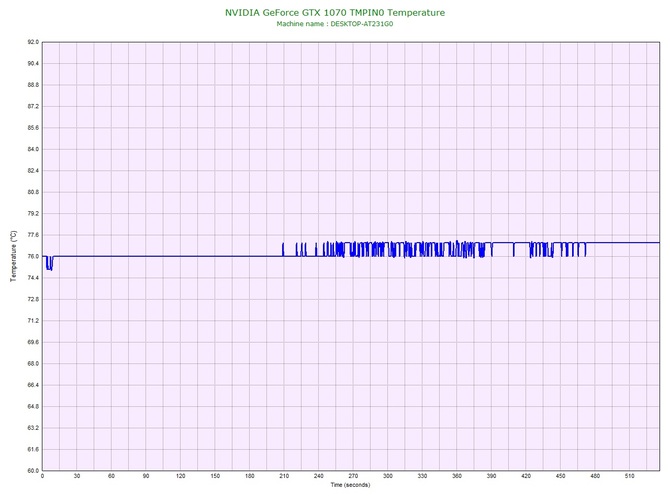Click the 30 seconds time axis label
Image resolution: width=670 pixels, height=502 pixels.
77,476
